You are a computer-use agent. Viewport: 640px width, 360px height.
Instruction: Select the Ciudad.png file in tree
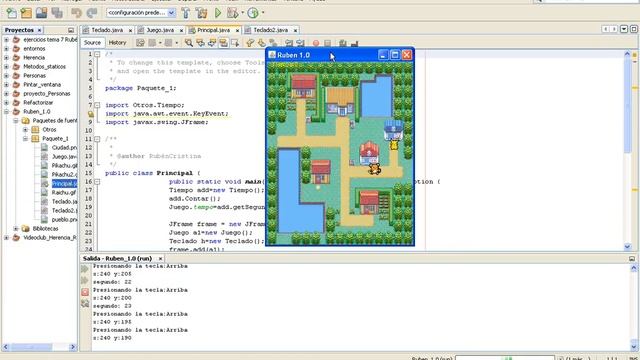point(64,148)
